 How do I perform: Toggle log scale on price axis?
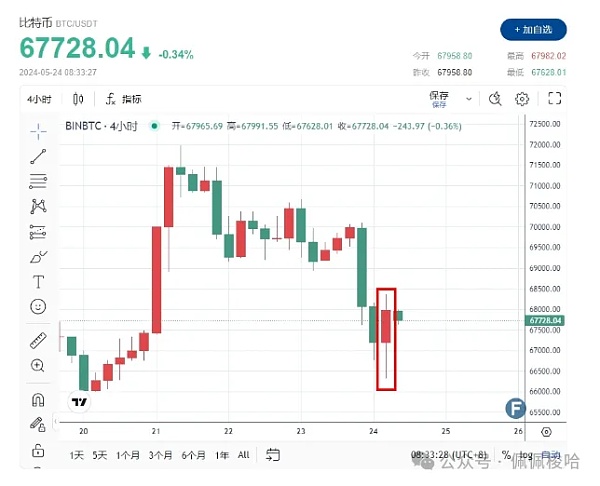524,455
